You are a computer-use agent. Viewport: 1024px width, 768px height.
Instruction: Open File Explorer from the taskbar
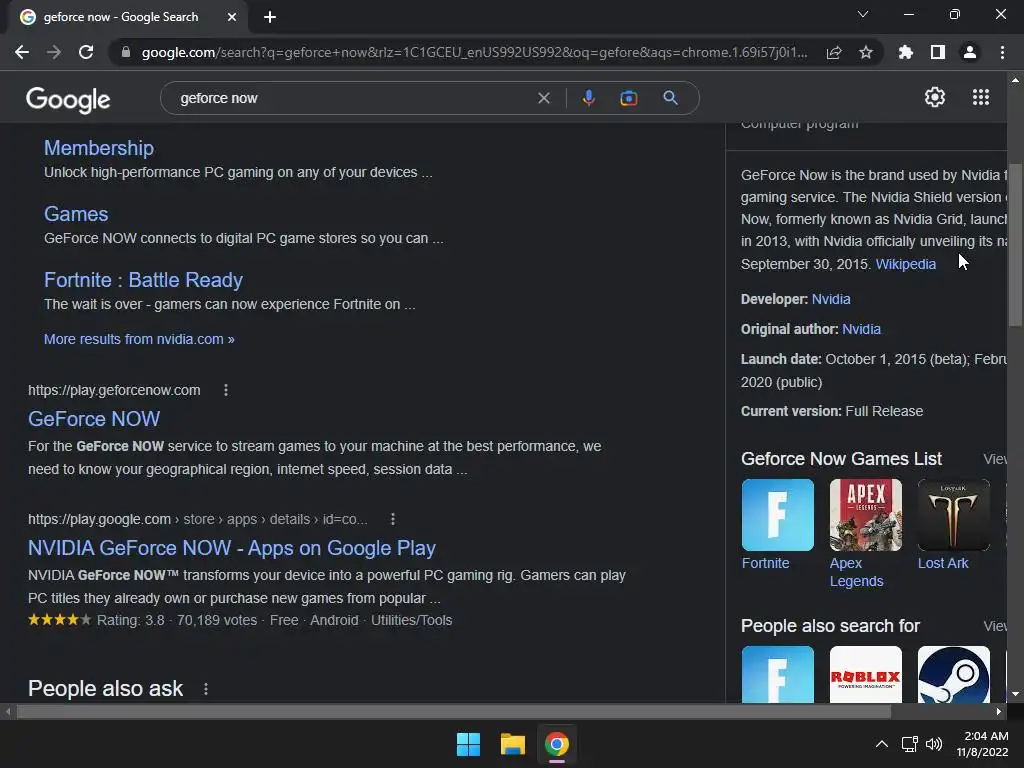pyautogui.click(x=513, y=744)
